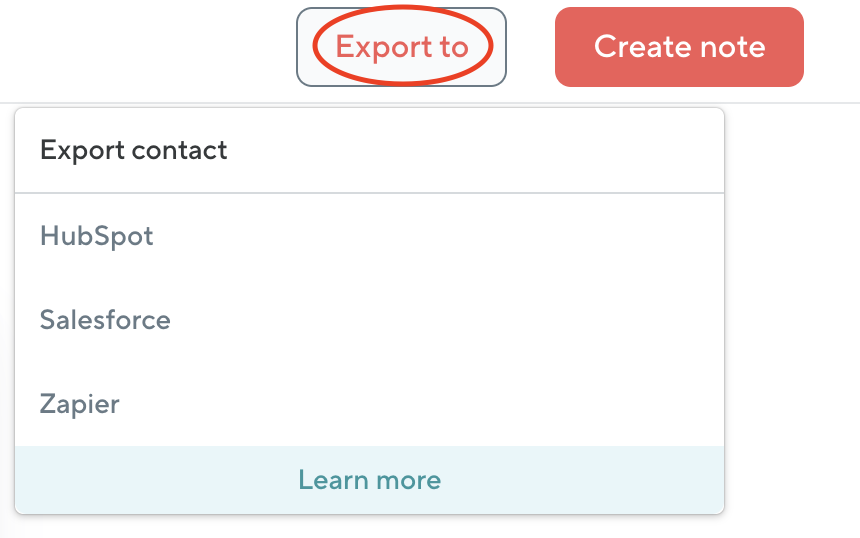Export this contact via Zapier
The image size is (860, 538).
pos(369,404)
